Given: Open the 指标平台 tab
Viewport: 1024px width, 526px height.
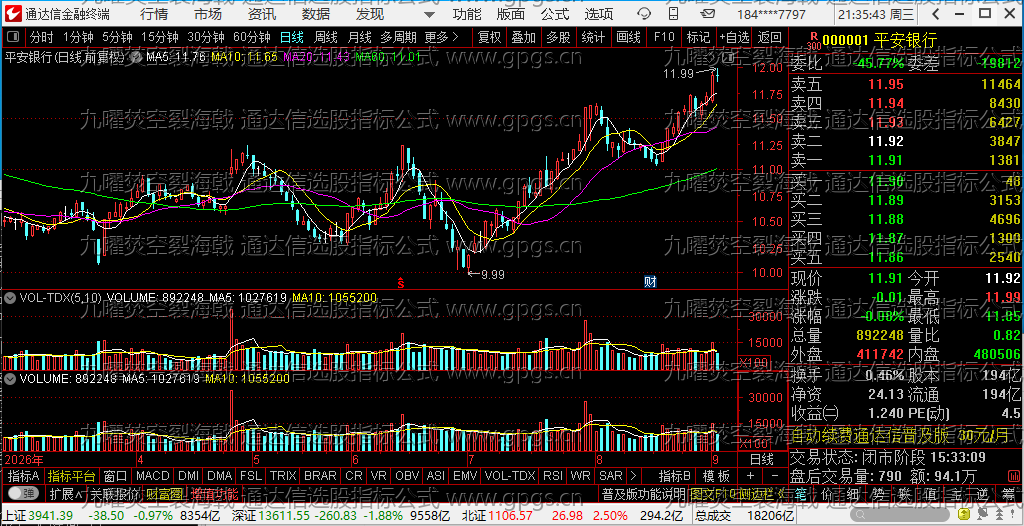Looking at the screenshot, I should coord(72,475).
